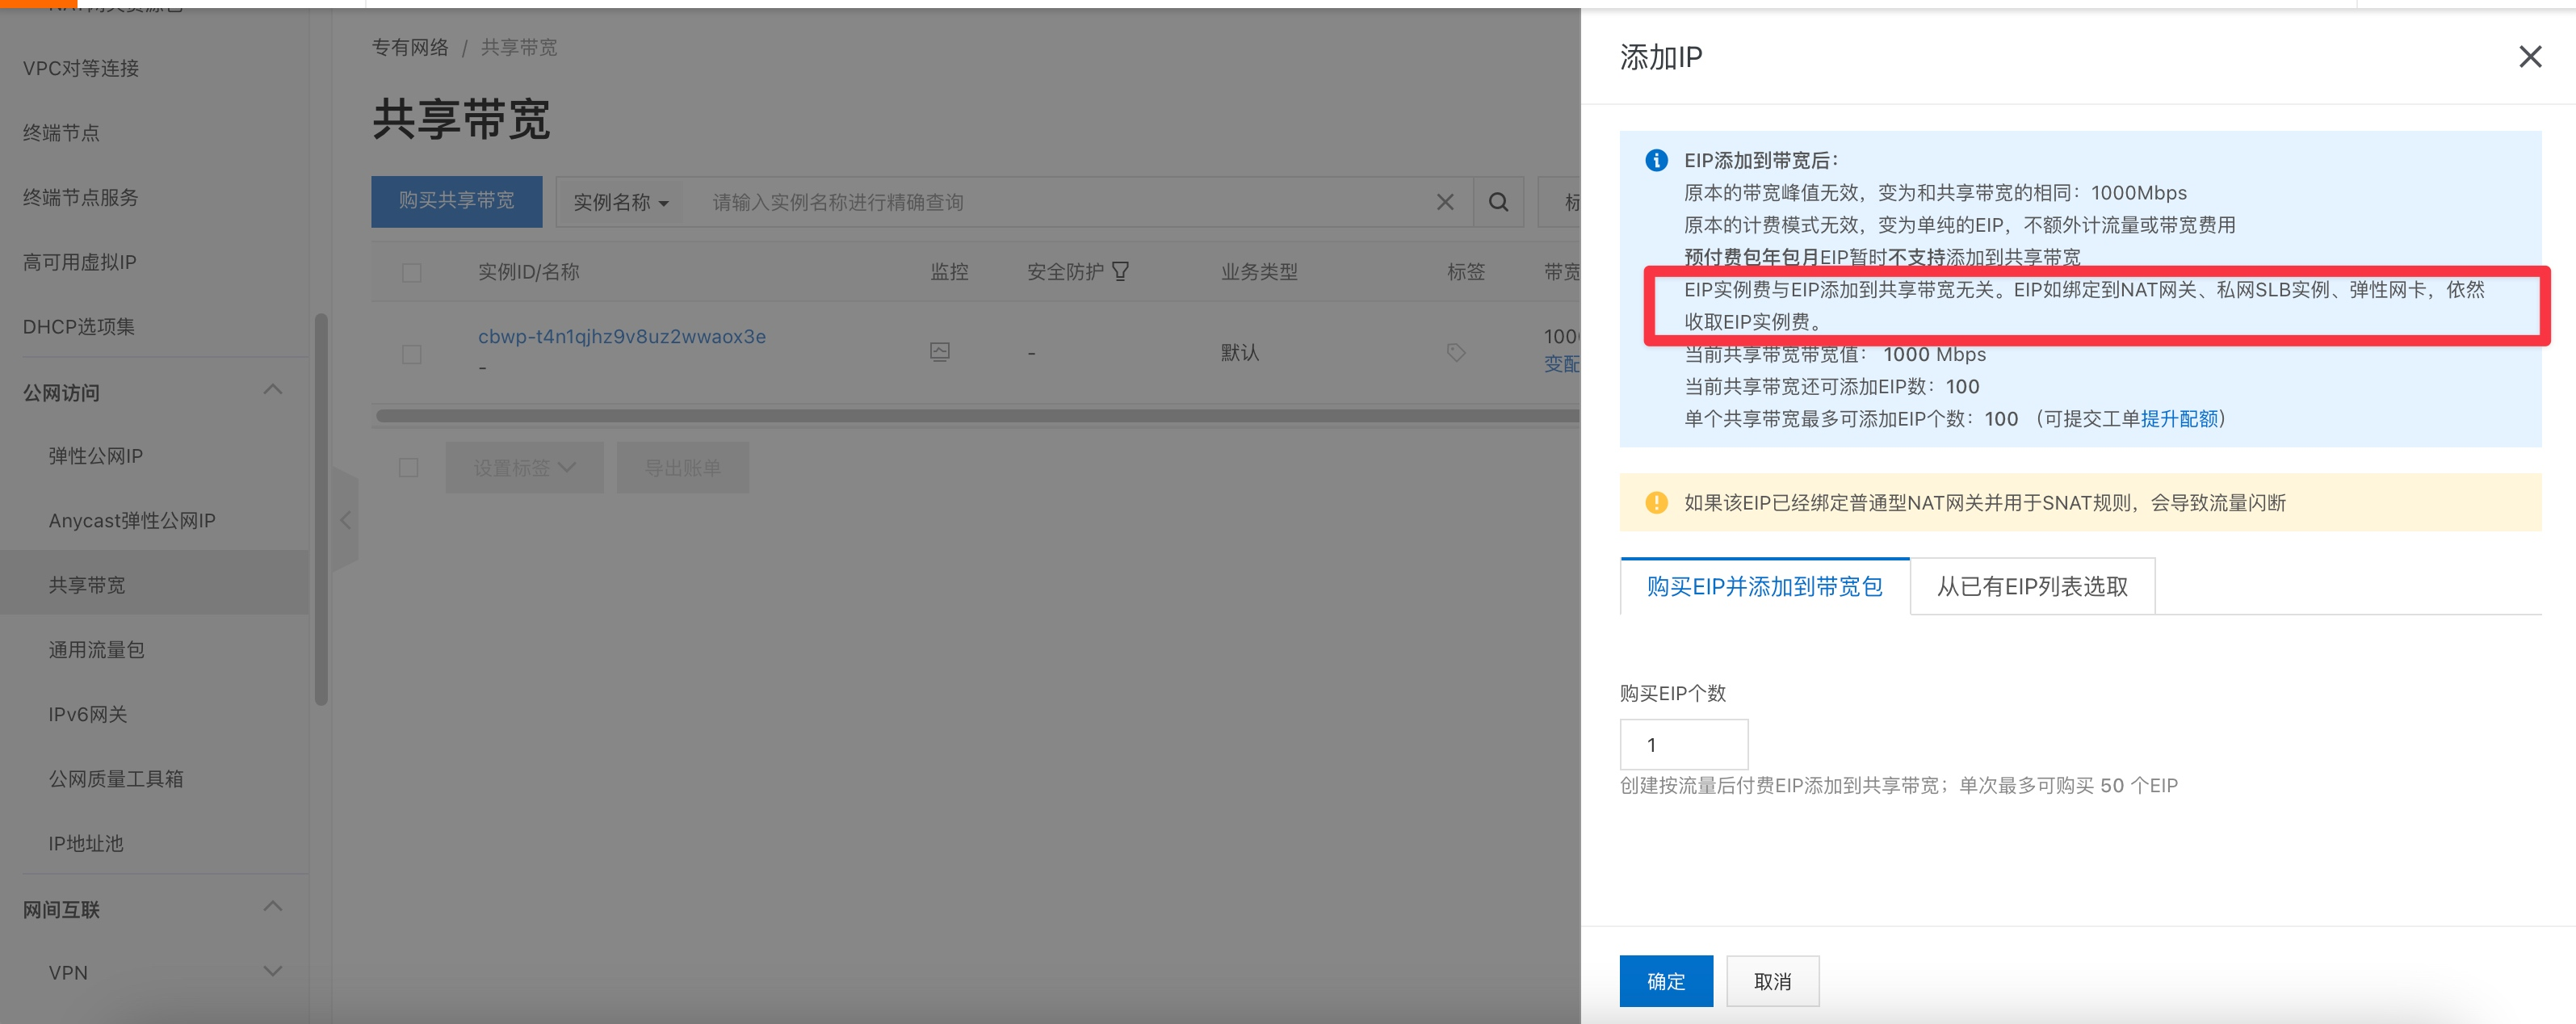
Task: Switch to 从已有EIP列表选取 tab
Action: tap(2031, 587)
